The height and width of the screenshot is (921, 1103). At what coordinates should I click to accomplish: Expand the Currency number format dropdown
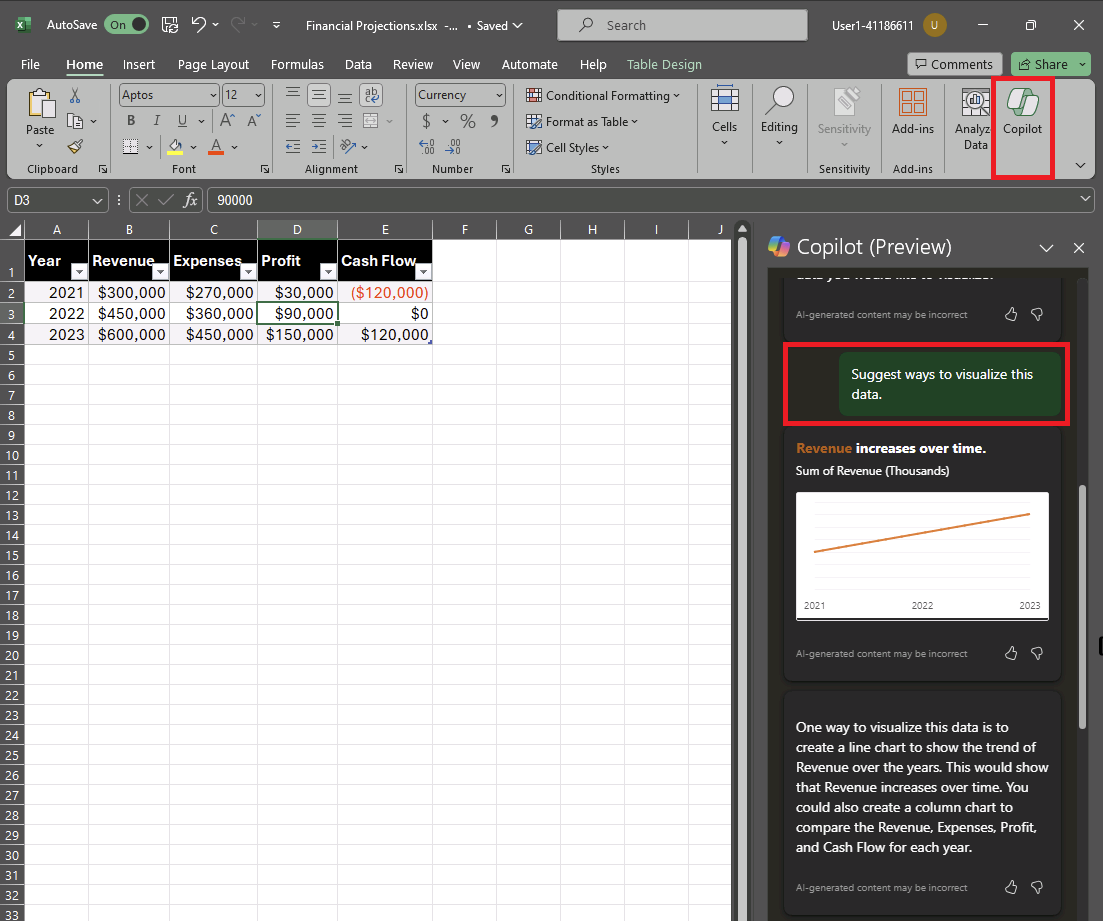(498, 95)
